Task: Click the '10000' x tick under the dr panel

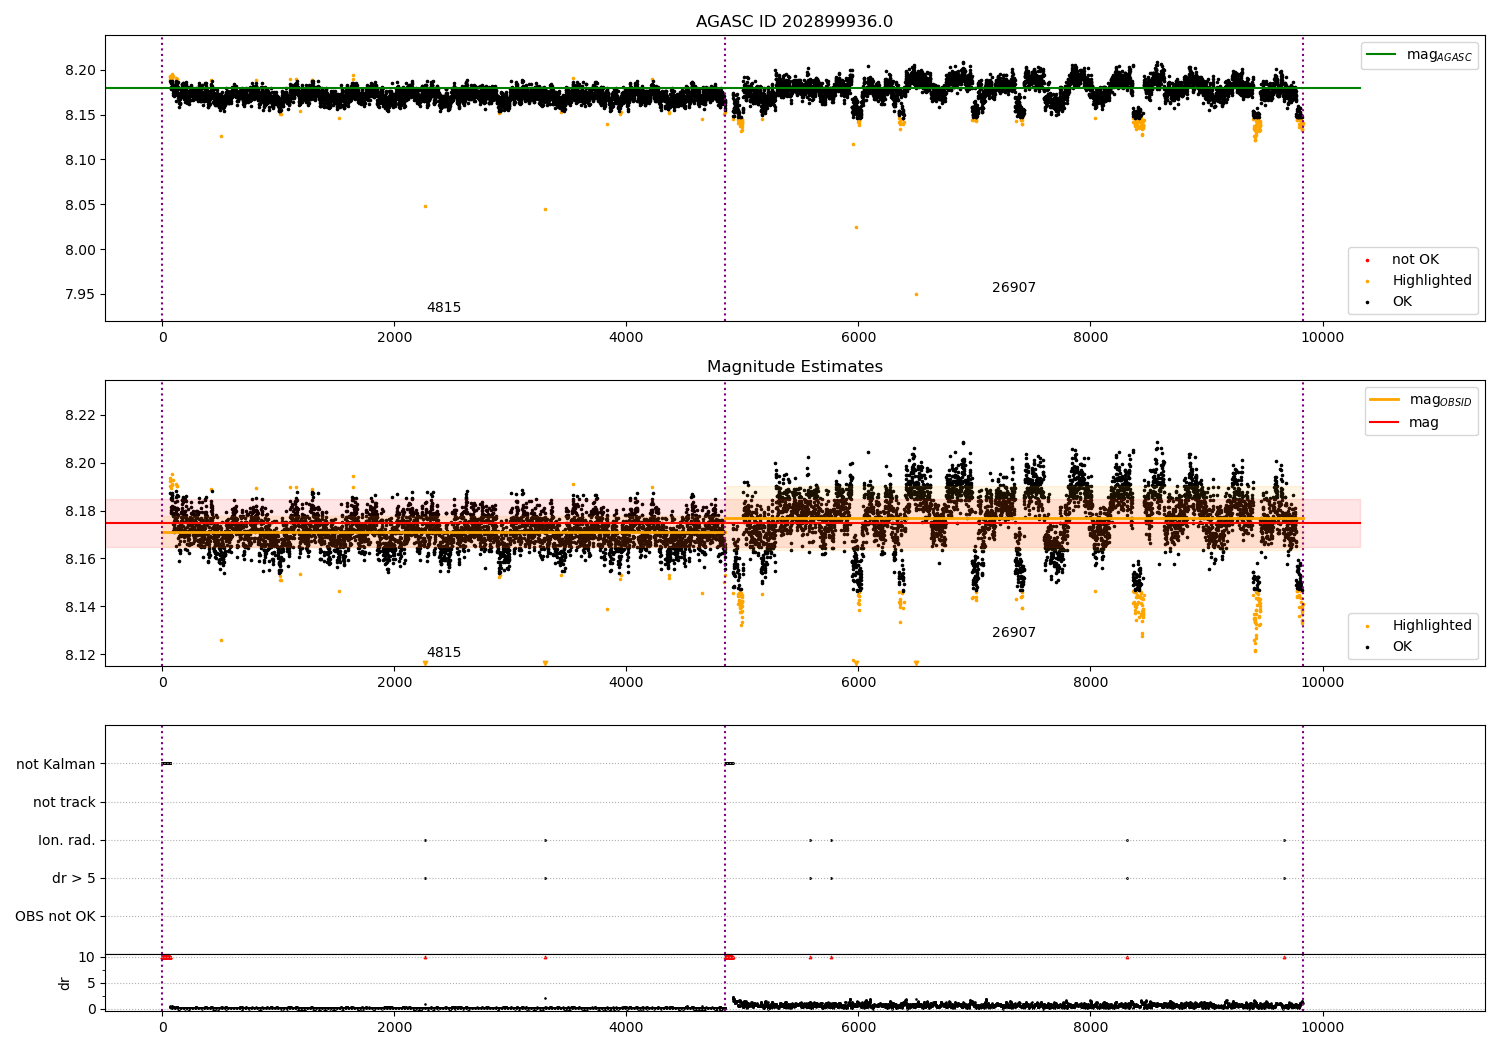Action: click(1322, 1029)
